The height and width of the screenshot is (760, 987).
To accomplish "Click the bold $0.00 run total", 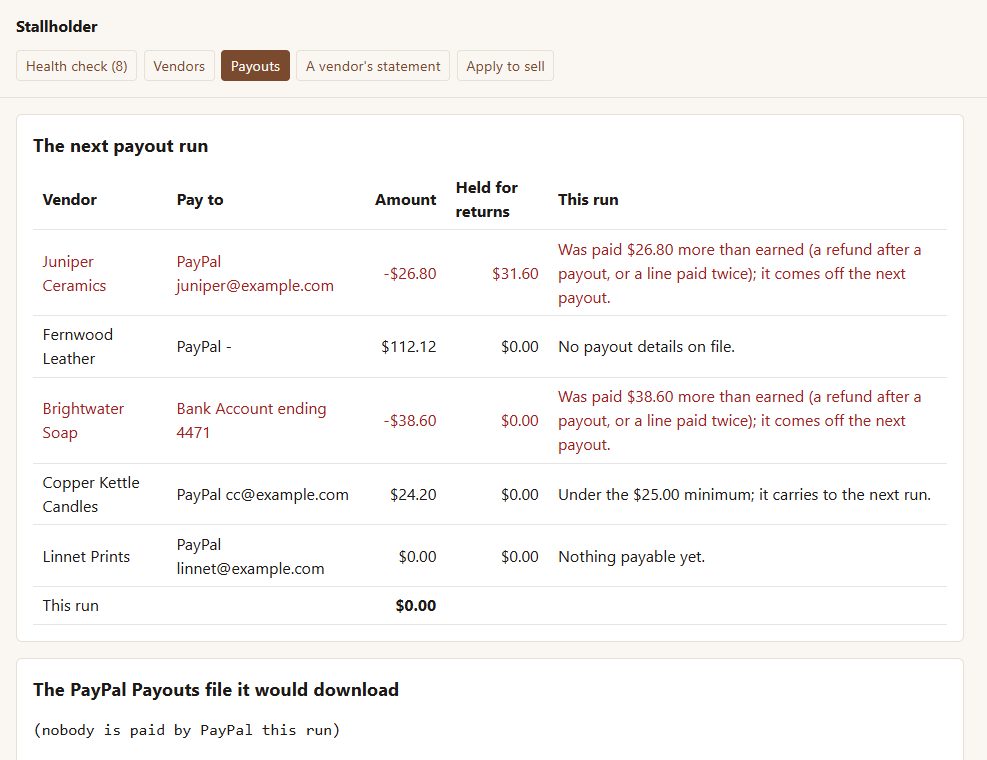I will (x=415, y=606).
